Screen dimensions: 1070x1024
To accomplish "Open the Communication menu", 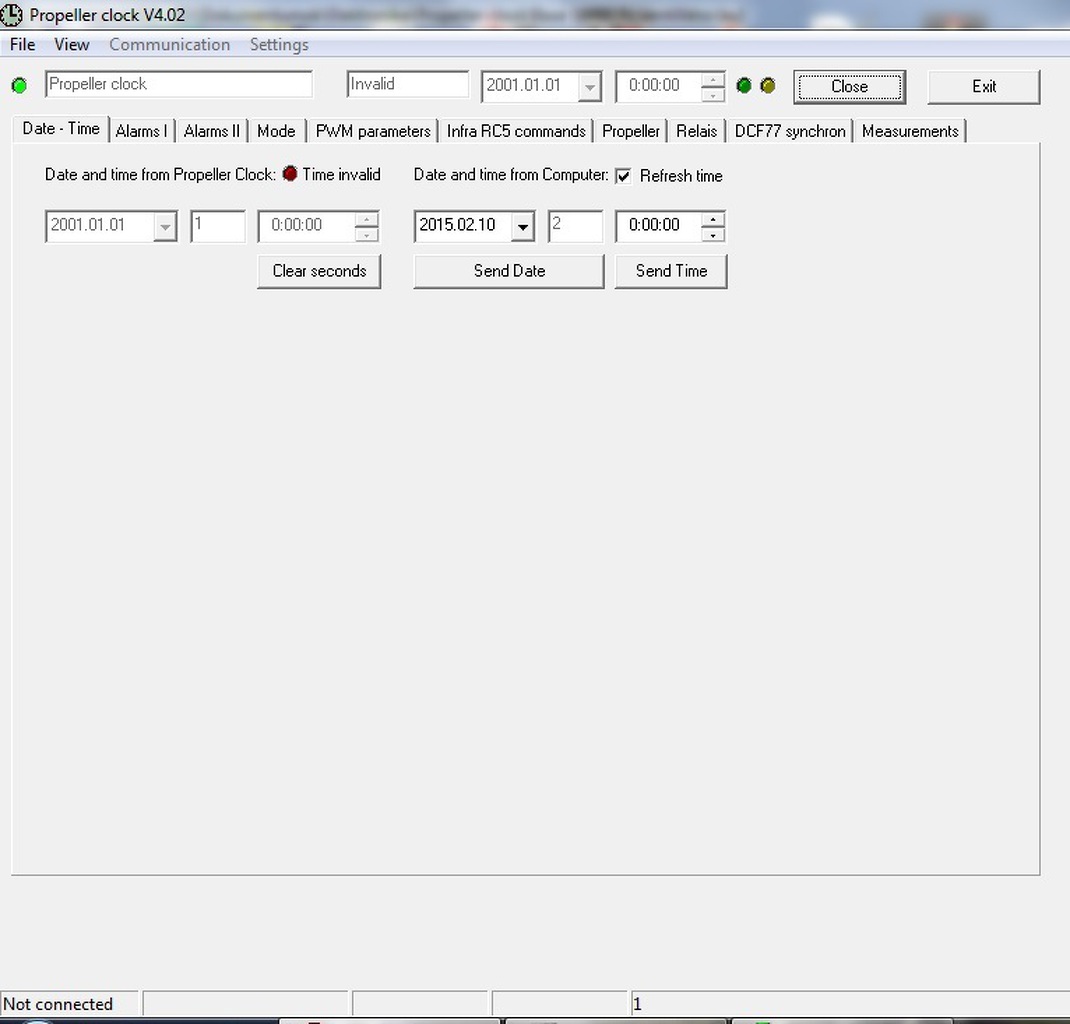I will (169, 44).
